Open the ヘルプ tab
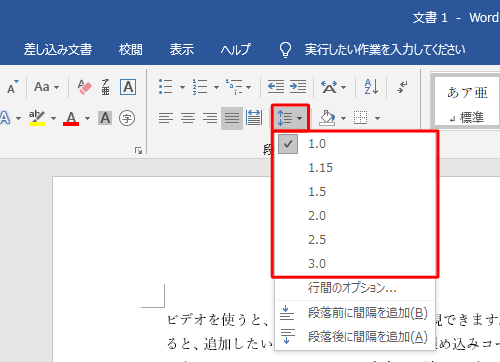The image size is (500, 362). tap(235, 49)
